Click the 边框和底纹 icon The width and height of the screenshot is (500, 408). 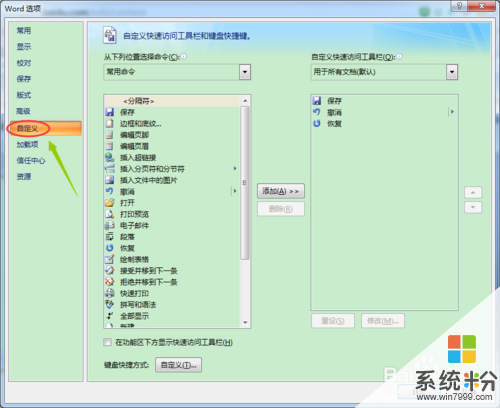tap(110, 124)
